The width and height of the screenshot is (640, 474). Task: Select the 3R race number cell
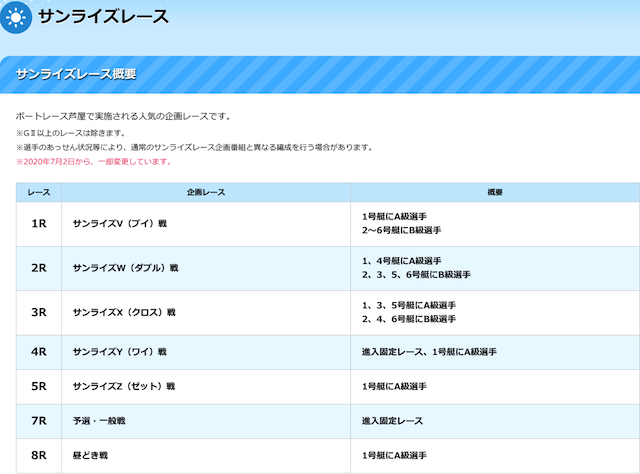[39, 312]
